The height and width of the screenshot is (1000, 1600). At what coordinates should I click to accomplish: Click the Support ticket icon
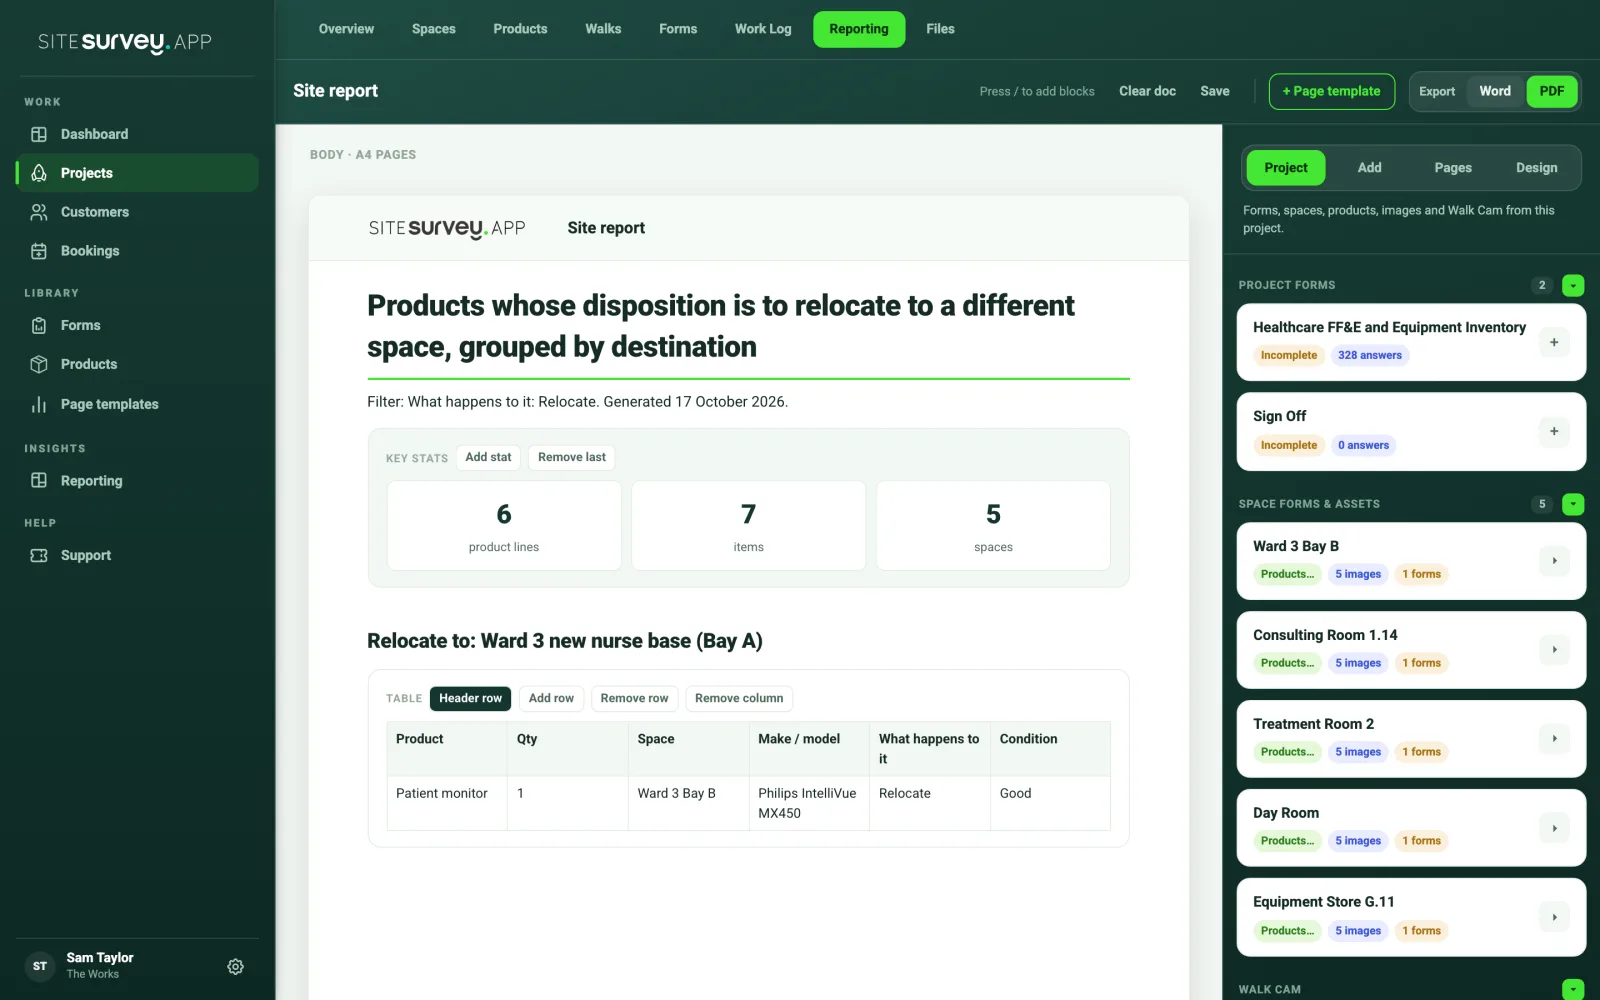coord(39,555)
